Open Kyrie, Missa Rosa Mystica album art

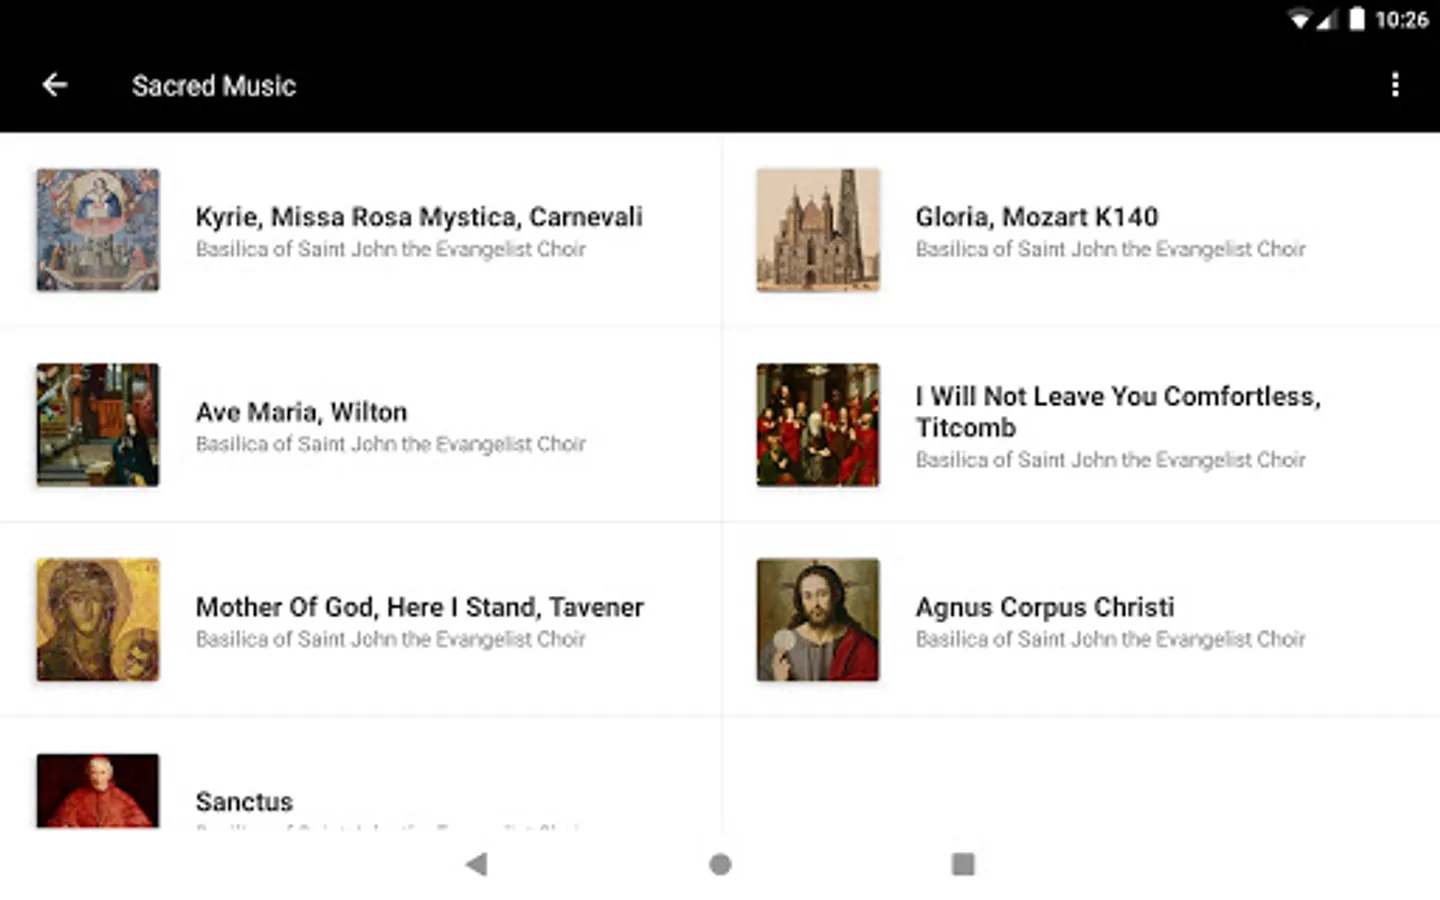point(98,230)
